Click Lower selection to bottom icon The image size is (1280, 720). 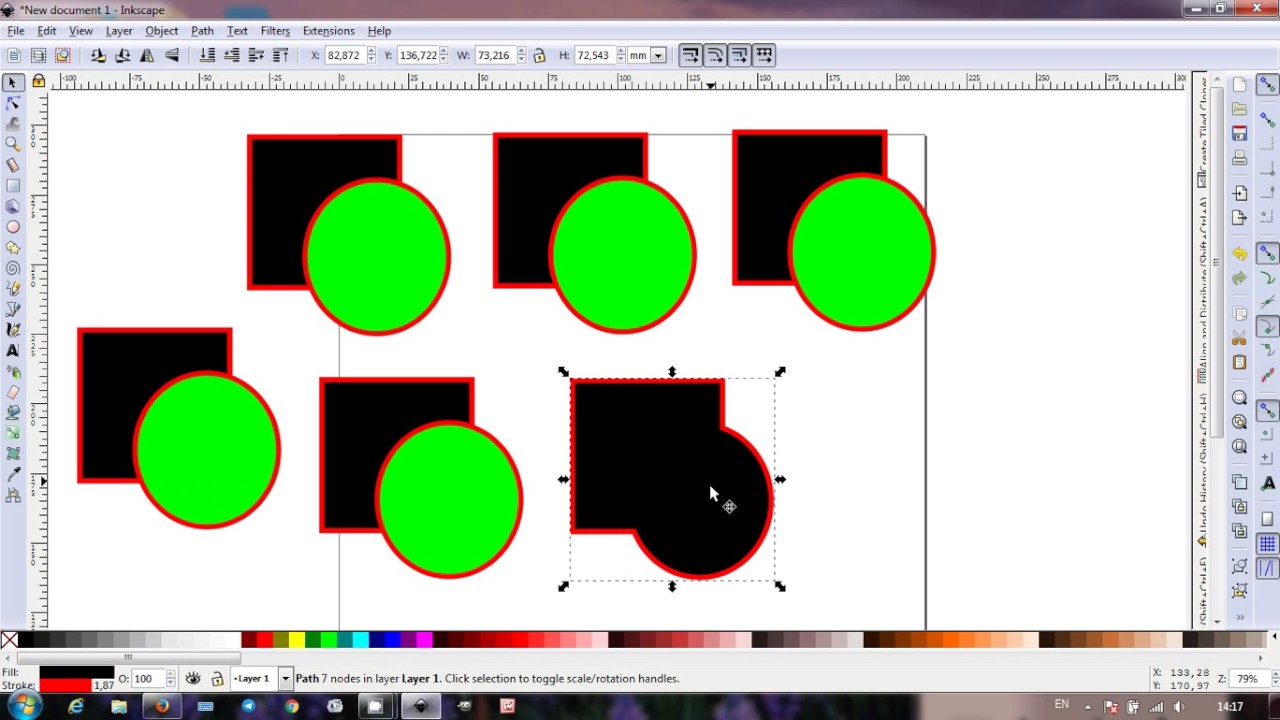(207, 55)
